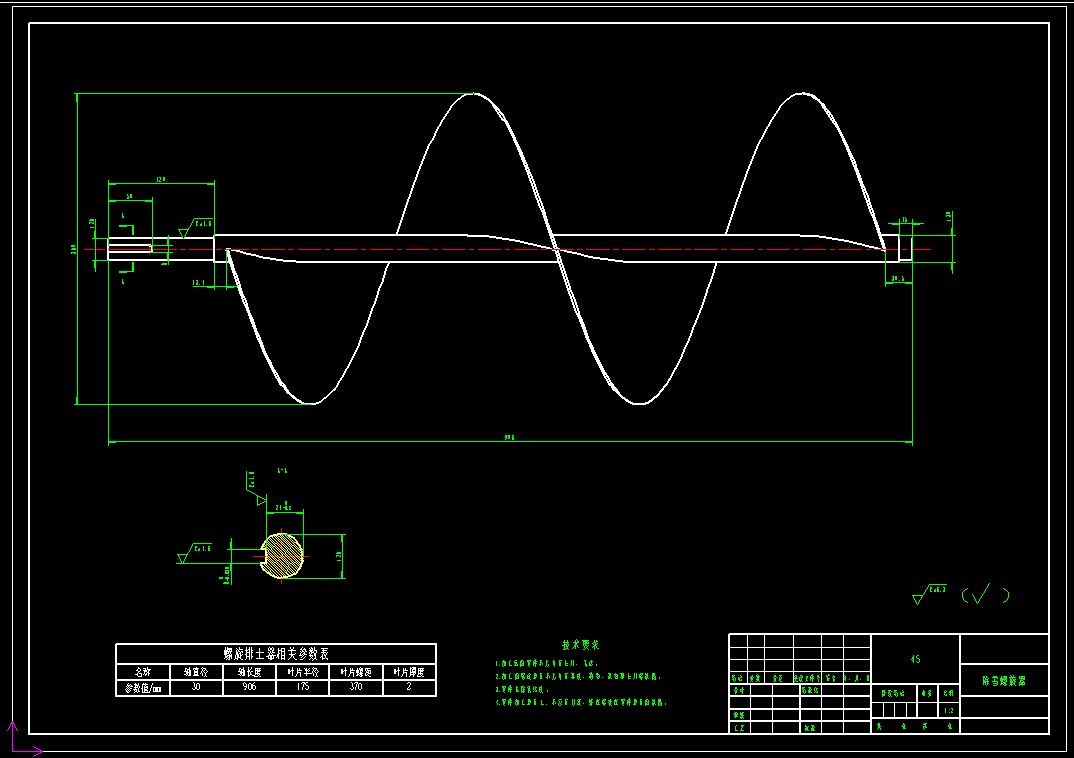Click the red shaft centerline
The height and width of the screenshot is (758, 1074).
[x=507, y=249]
